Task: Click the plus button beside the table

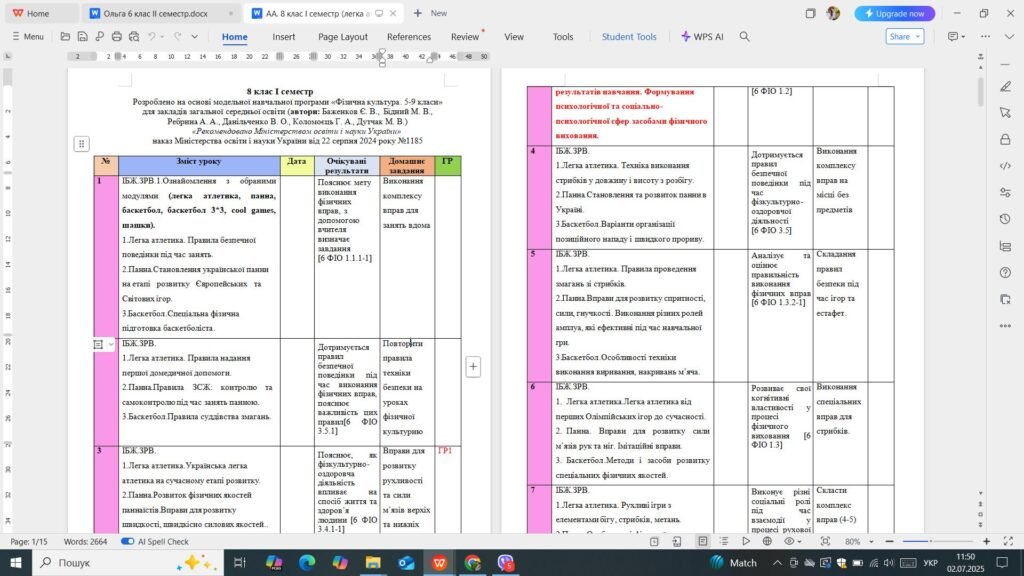Action: pos(473,367)
